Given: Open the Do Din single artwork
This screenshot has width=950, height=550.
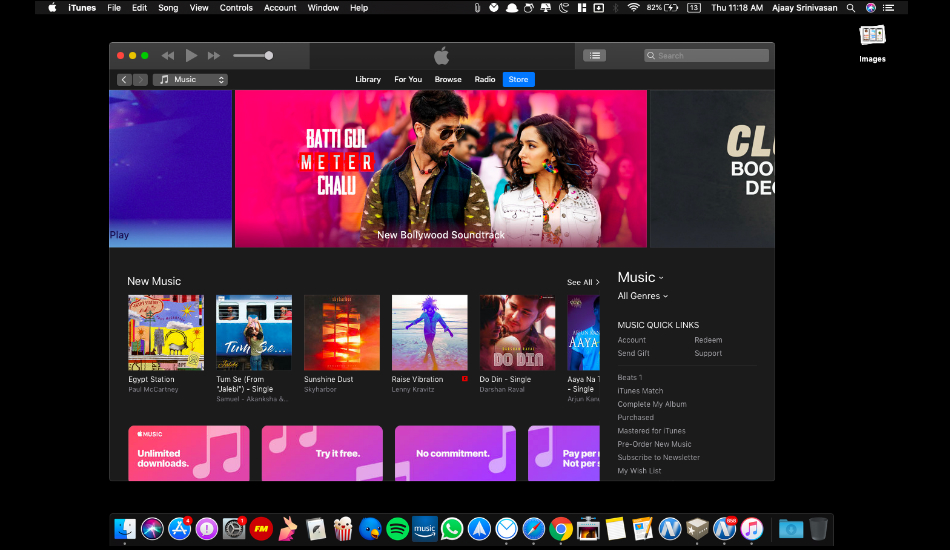Looking at the screenshot, I should [517, 333].
